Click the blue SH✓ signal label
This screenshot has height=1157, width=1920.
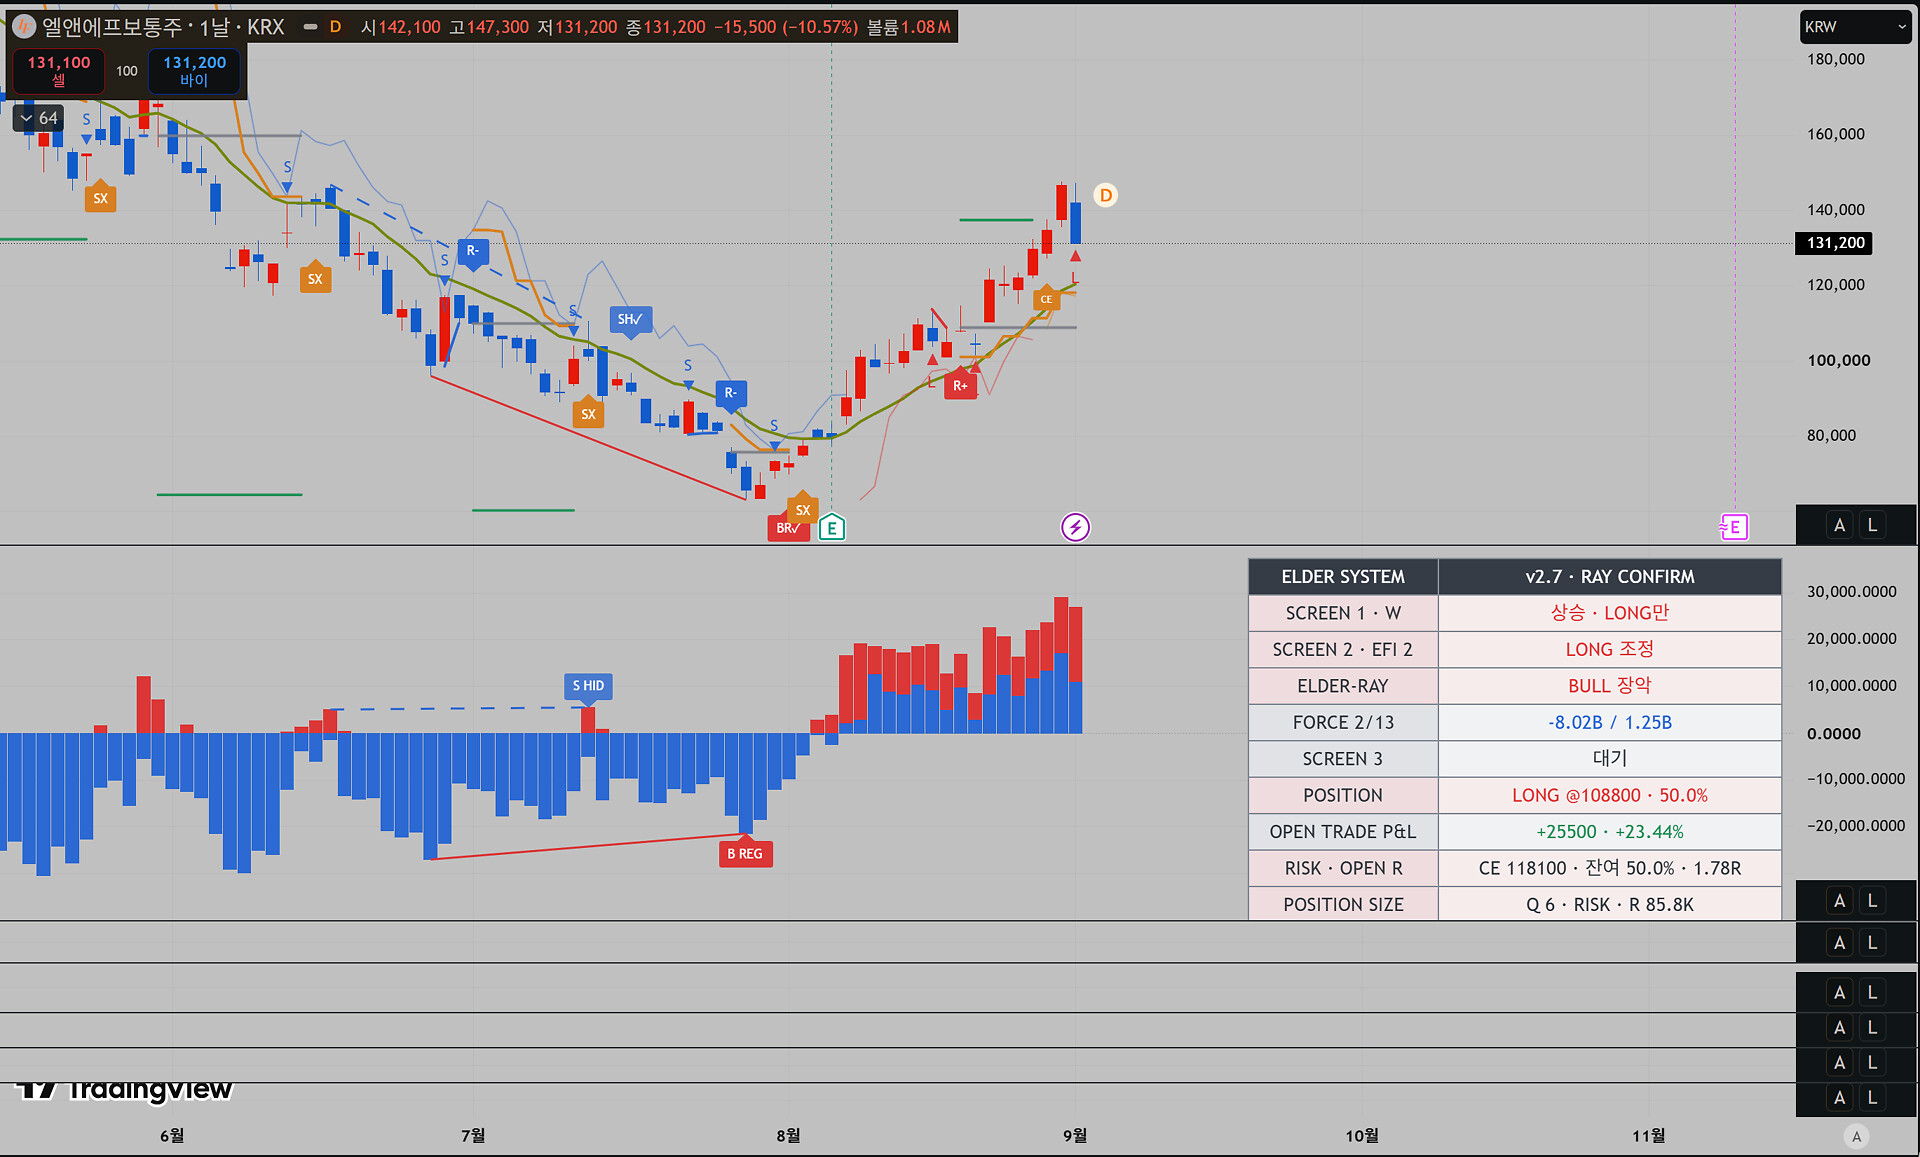(x=630, y=320)
